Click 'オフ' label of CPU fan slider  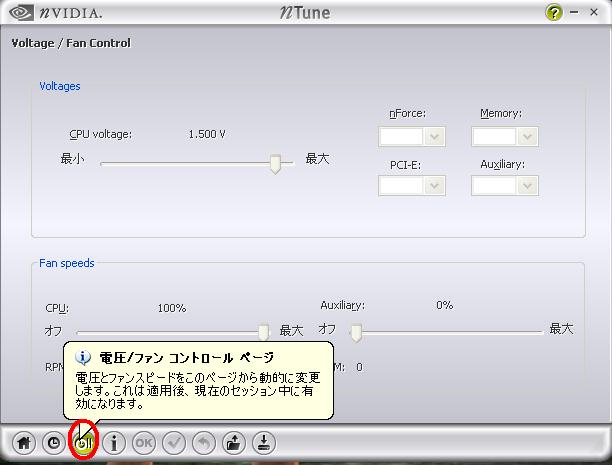pyautogui.click(x=53, y=331)
